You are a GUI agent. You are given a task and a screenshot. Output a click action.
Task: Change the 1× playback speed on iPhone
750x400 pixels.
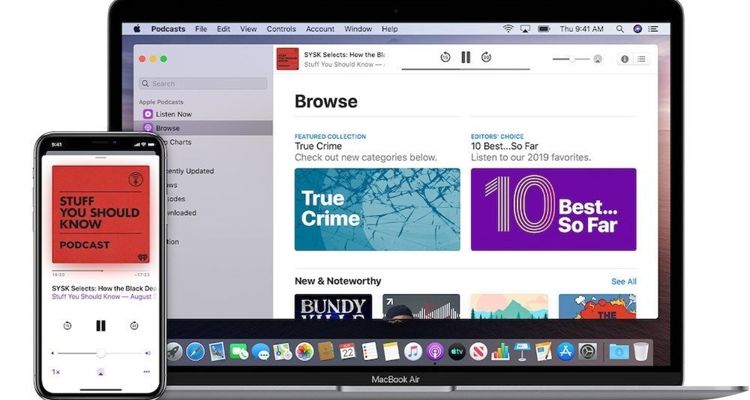[56, 372]
